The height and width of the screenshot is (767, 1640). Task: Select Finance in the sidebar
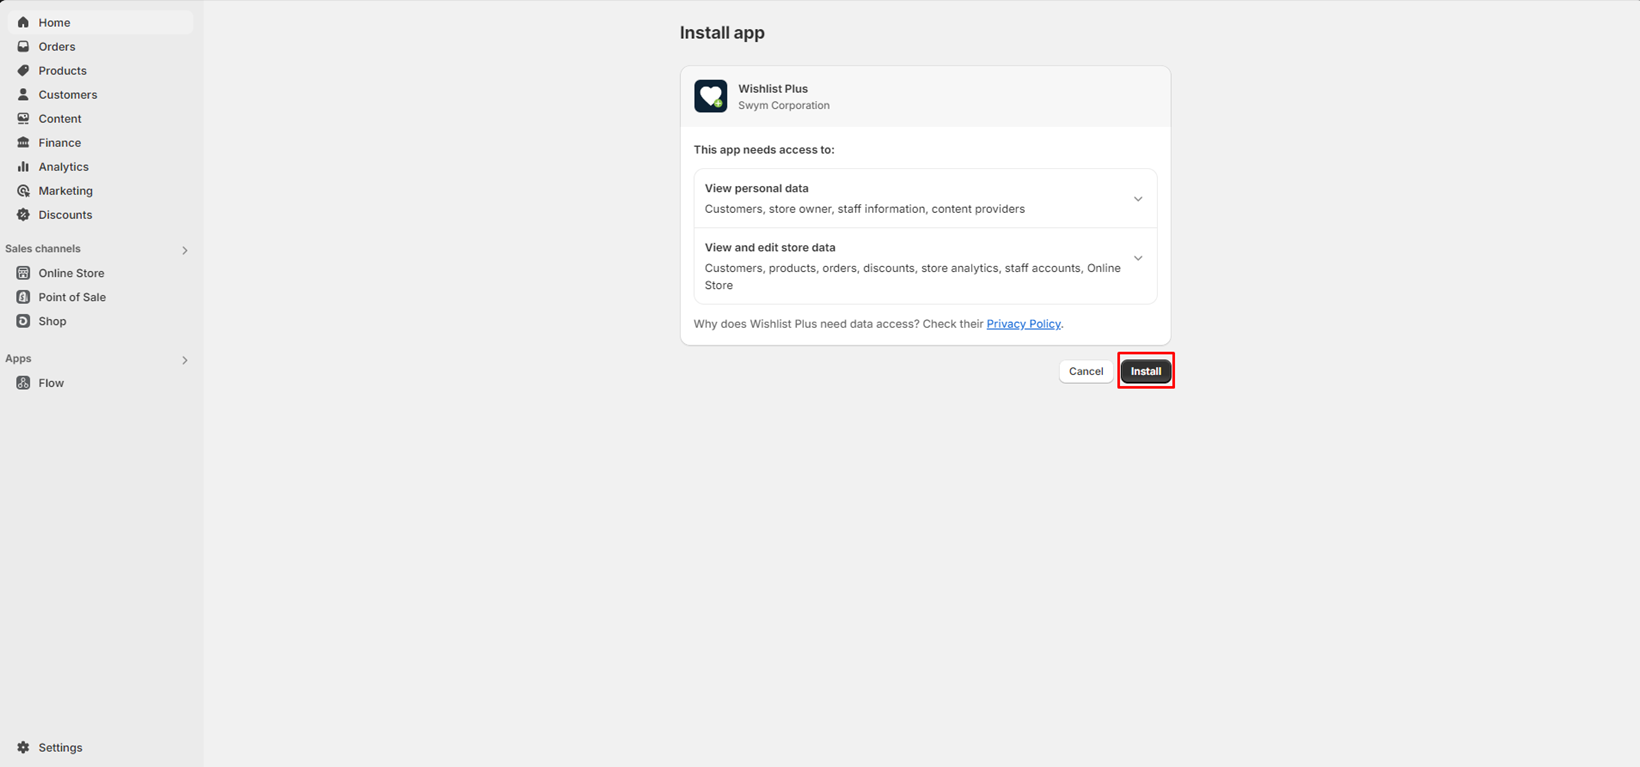[59, 143]
